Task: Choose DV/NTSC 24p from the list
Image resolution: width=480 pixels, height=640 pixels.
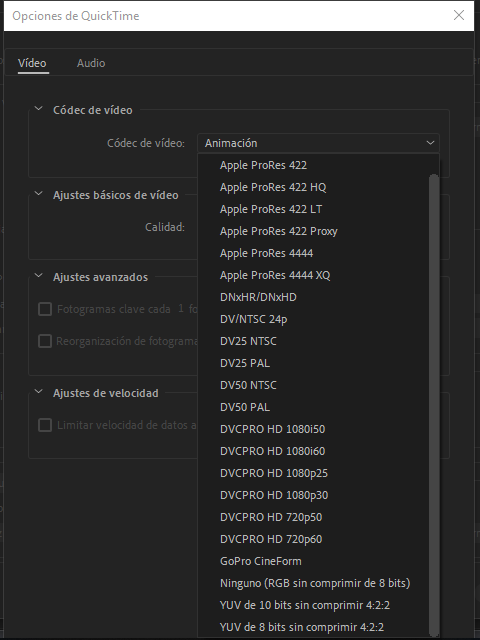Action: click(313, 320)
